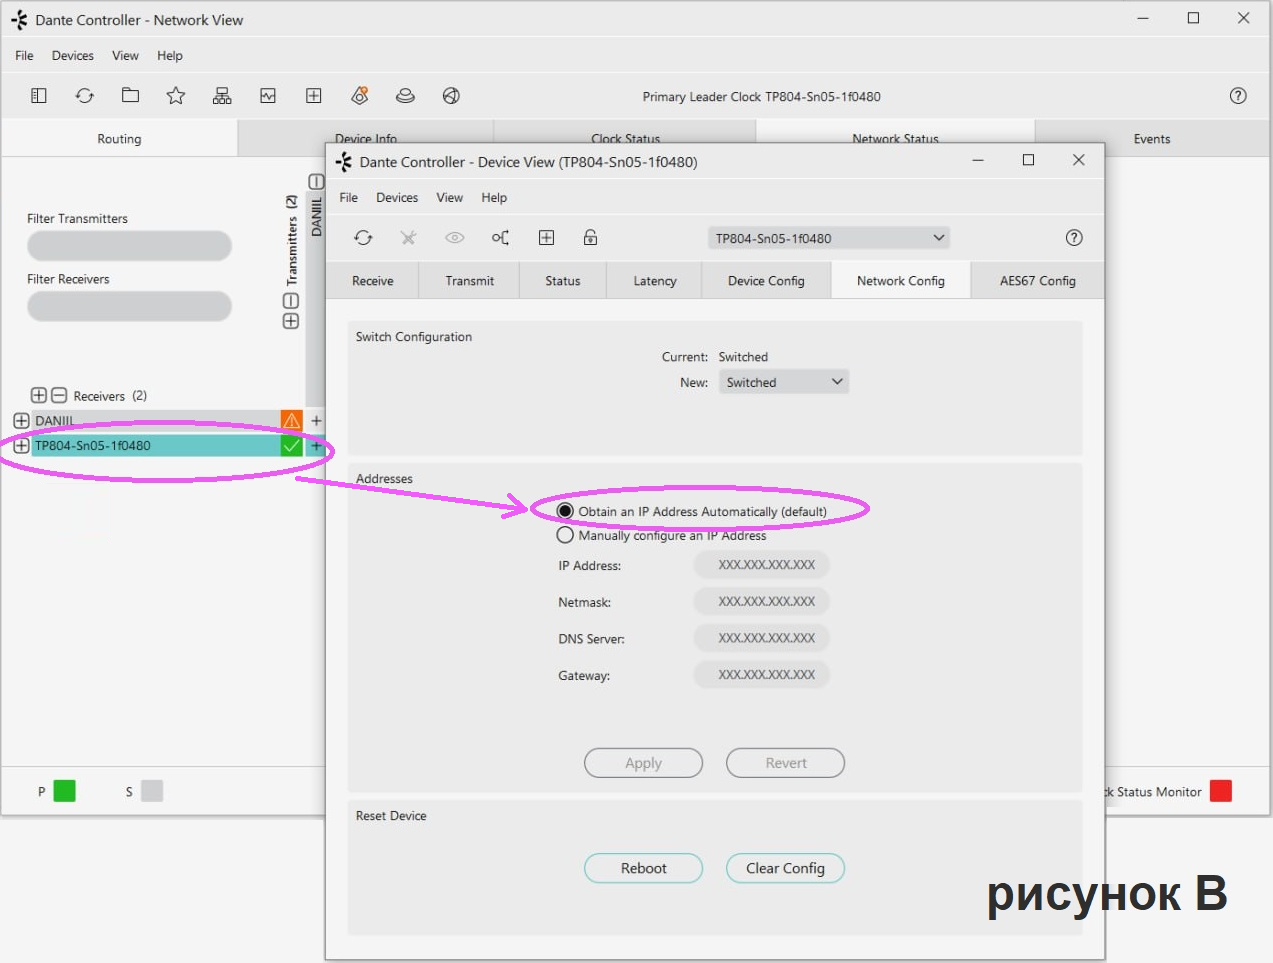The width and height of the screenshot is (1273, 963).
Task: Click the star favorites icon in main toolbar
Action: point(176,96)
